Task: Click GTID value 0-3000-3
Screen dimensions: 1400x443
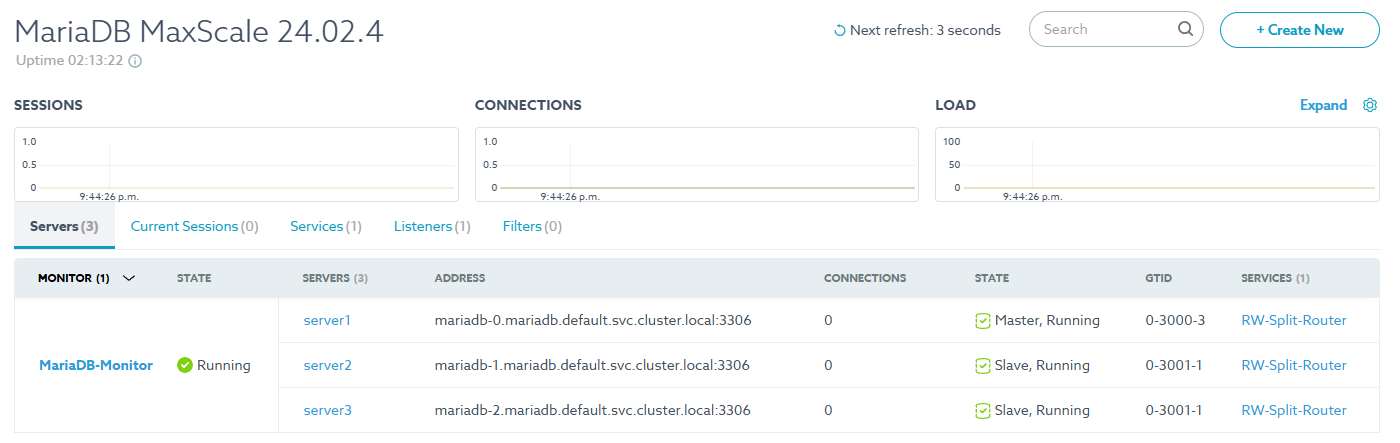Action: pos(1175,321)
